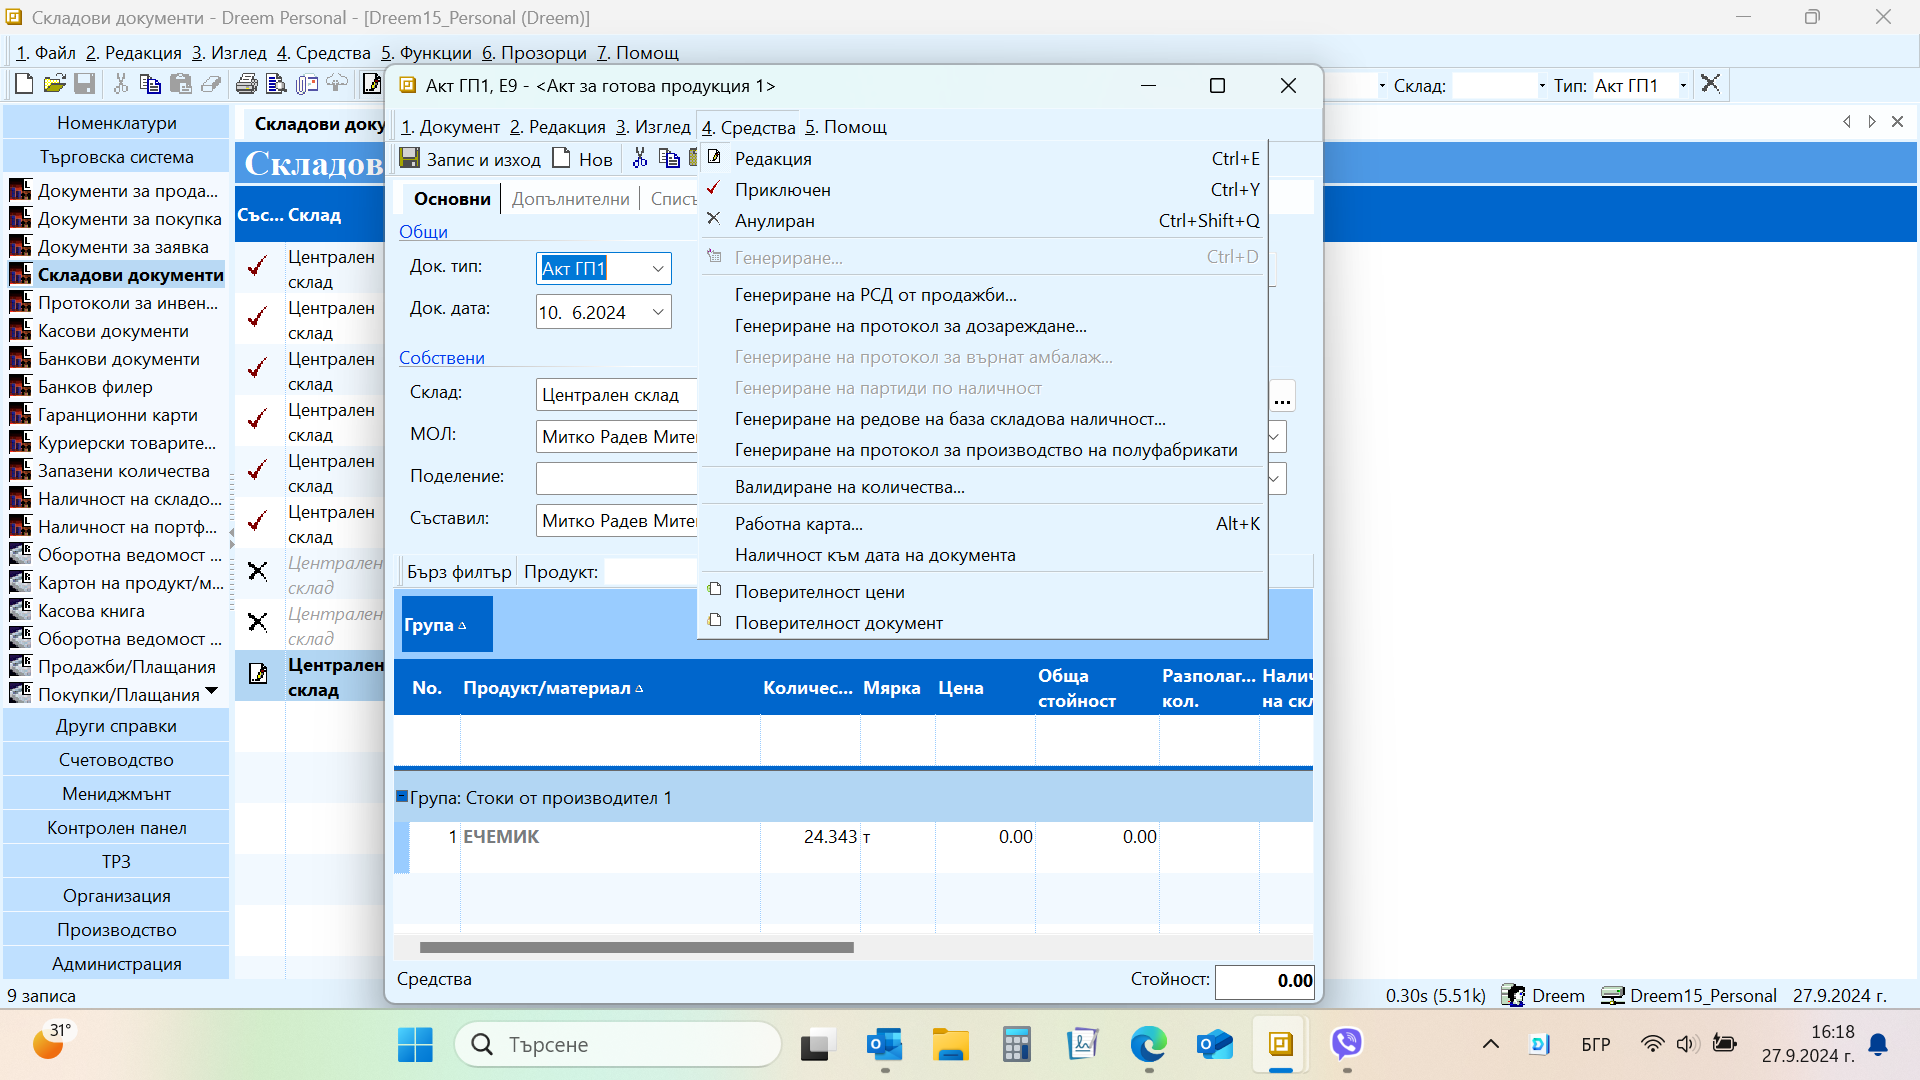Toggle the Приключен status in the menu

coord(983,189)
